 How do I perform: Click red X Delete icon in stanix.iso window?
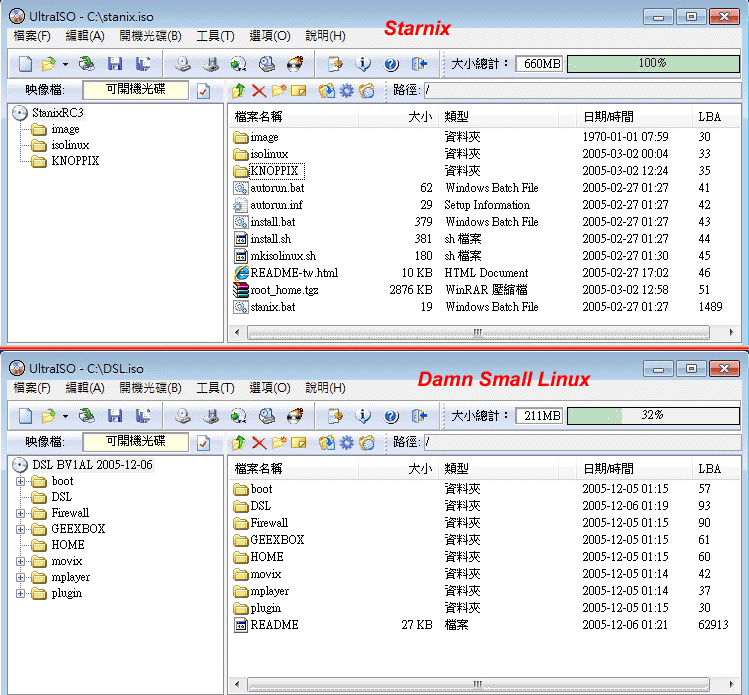(x=259, y=90)
